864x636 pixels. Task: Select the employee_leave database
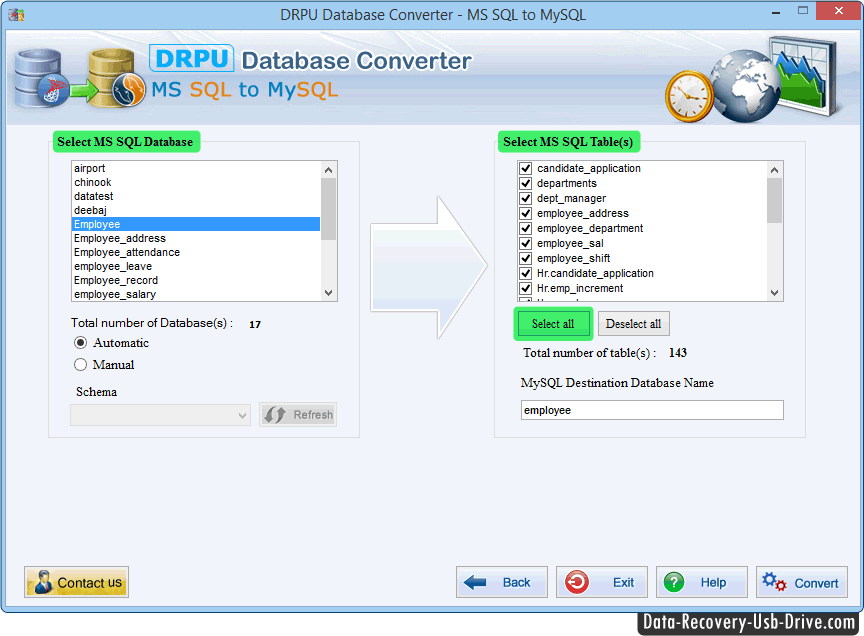click(196, 266)
